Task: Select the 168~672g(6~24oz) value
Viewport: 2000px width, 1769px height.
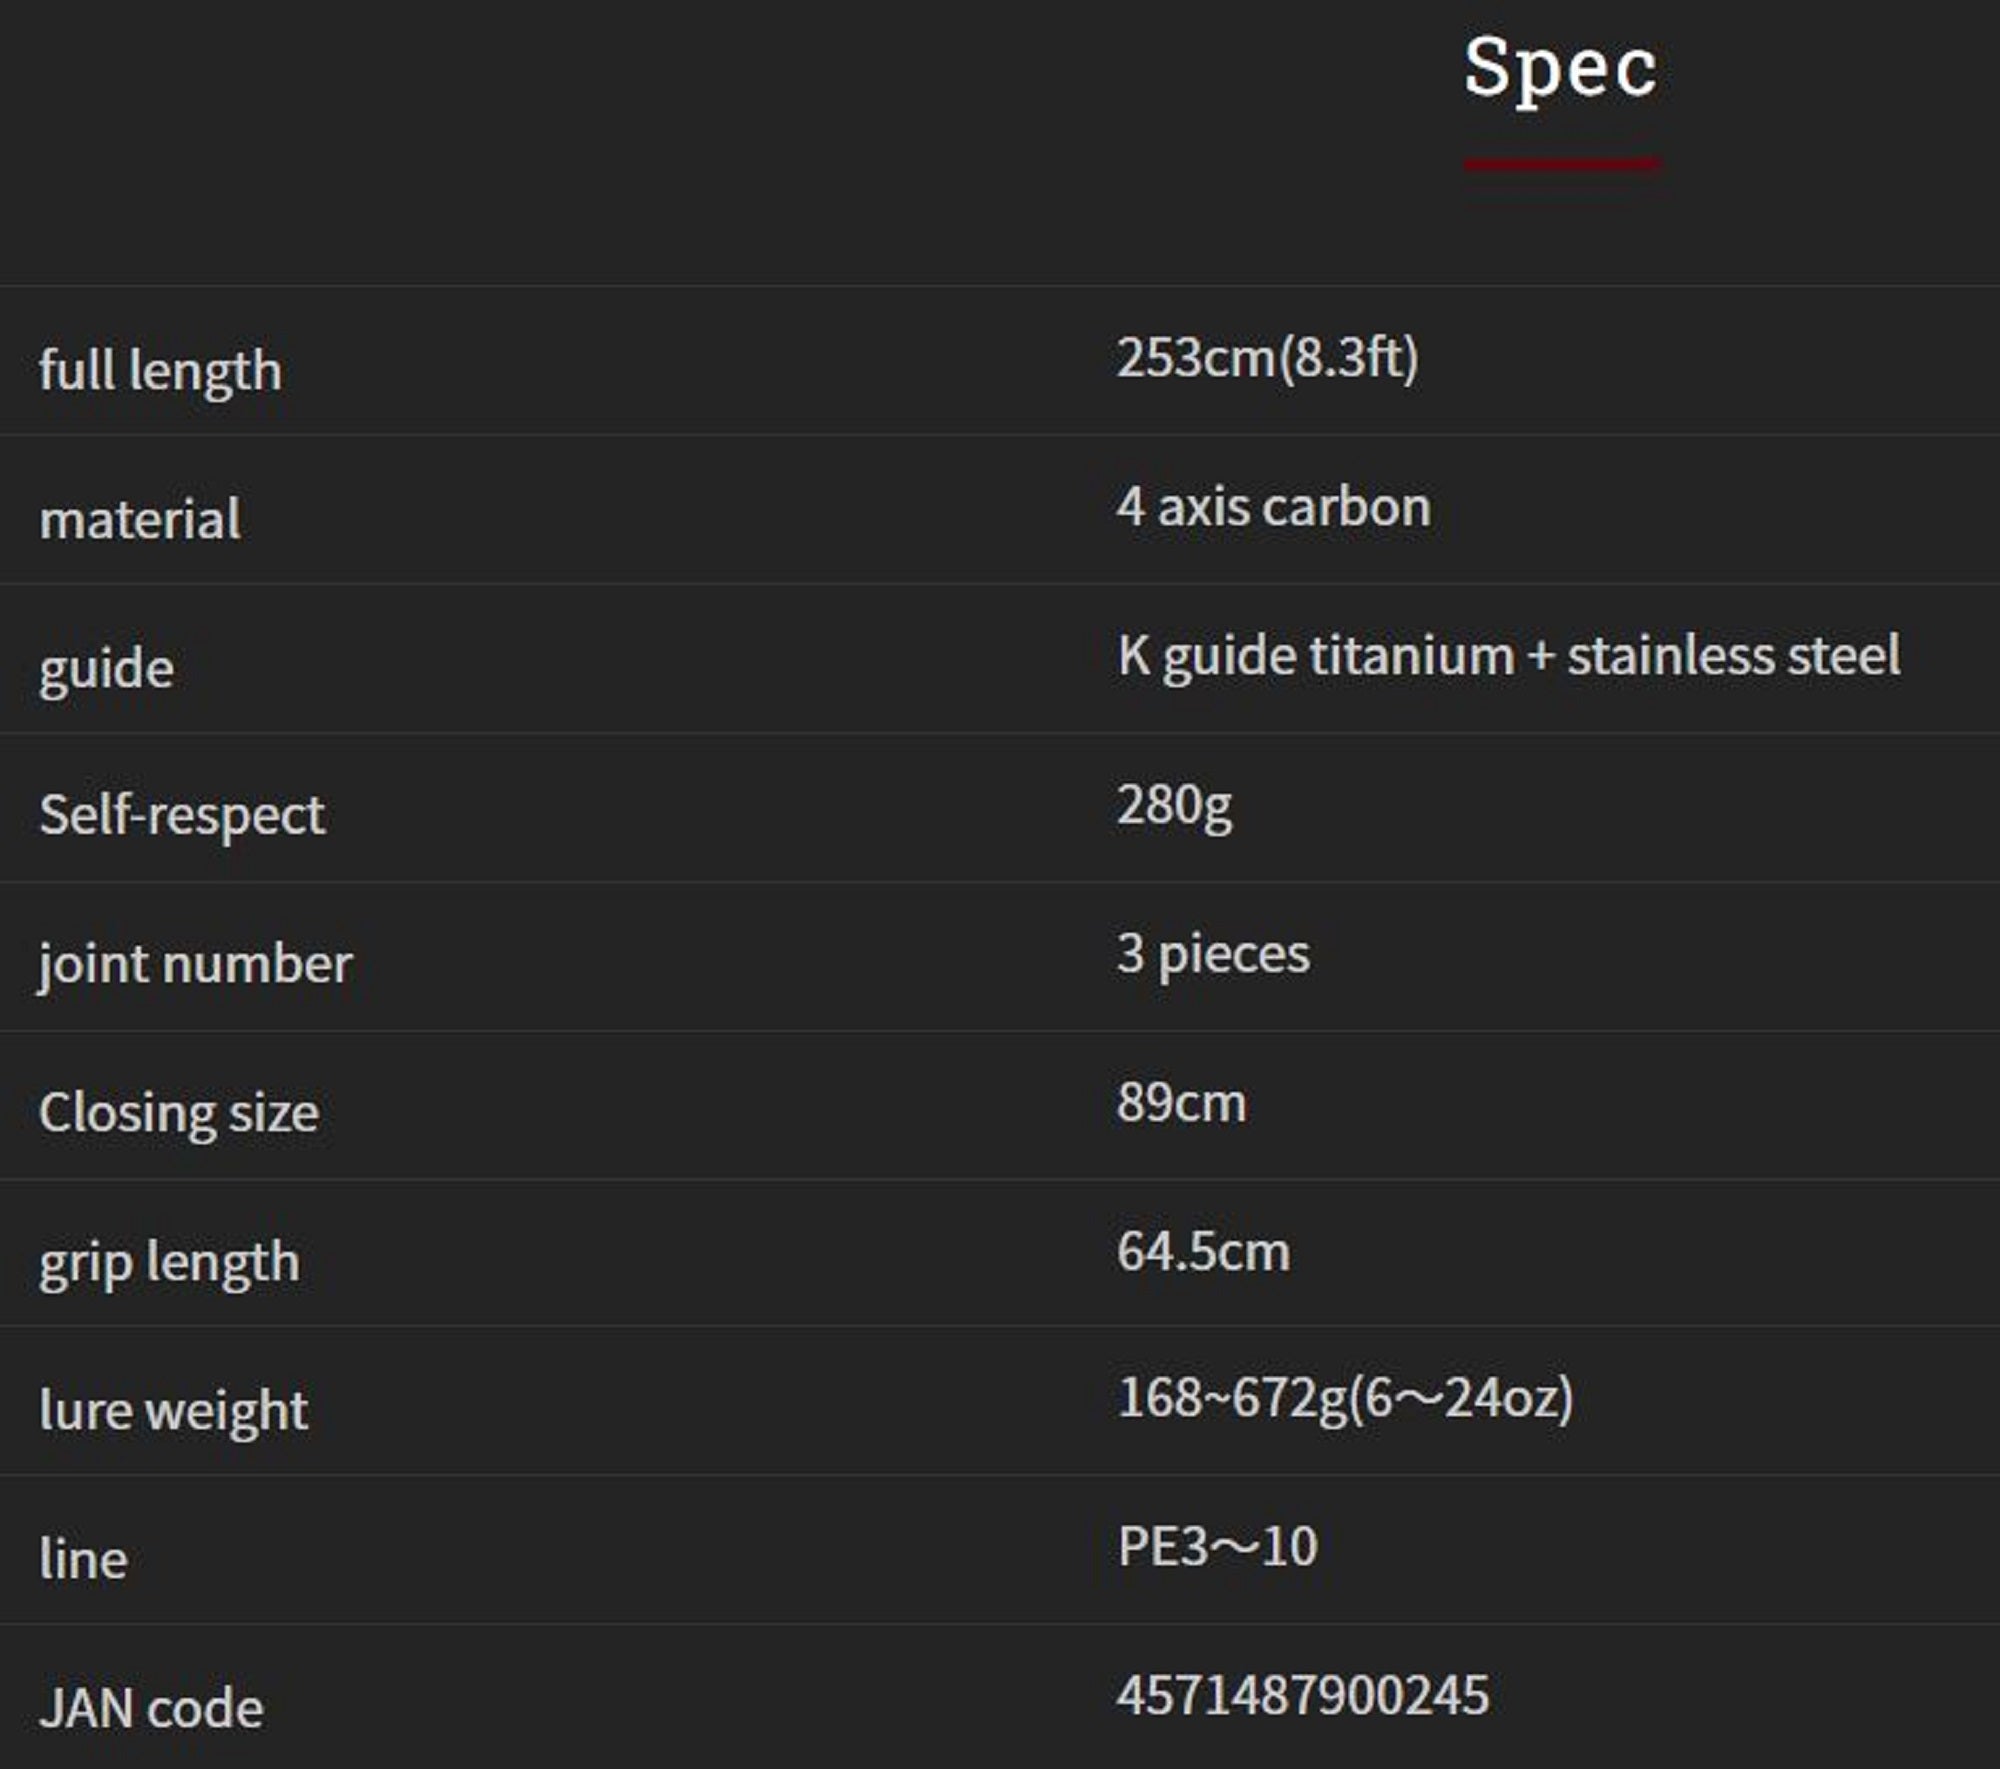Action: (x=1344, y=1399)
